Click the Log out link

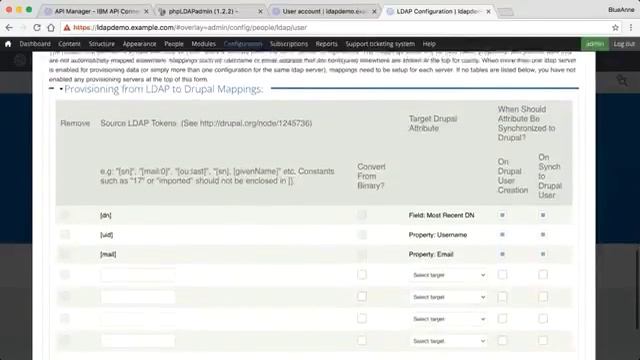pyautogui.click(x=624, y=44)
